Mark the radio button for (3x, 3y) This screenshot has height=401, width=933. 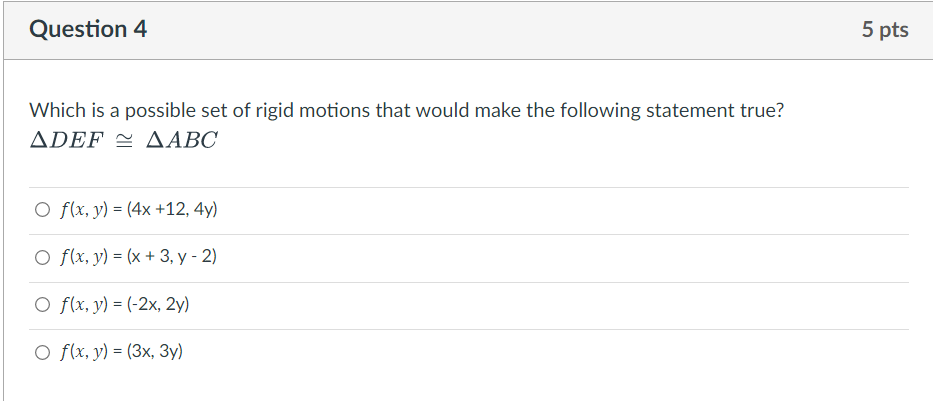click(41, 352)
